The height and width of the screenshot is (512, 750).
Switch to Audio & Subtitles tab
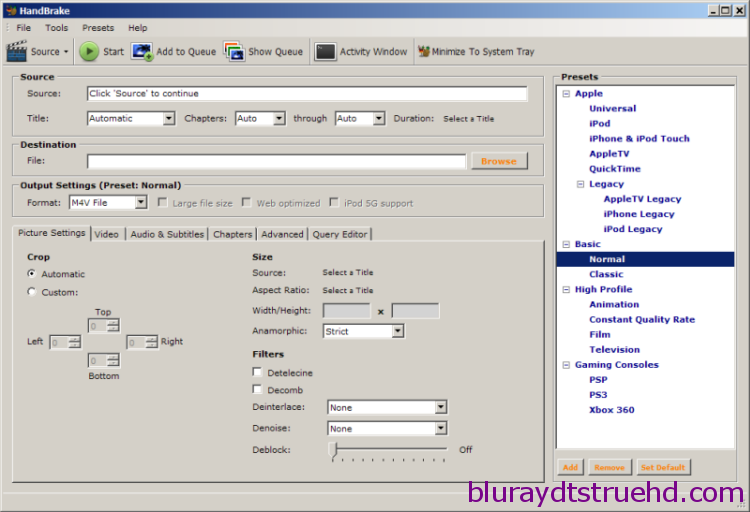pyautogui.click(x=167, y=234)
